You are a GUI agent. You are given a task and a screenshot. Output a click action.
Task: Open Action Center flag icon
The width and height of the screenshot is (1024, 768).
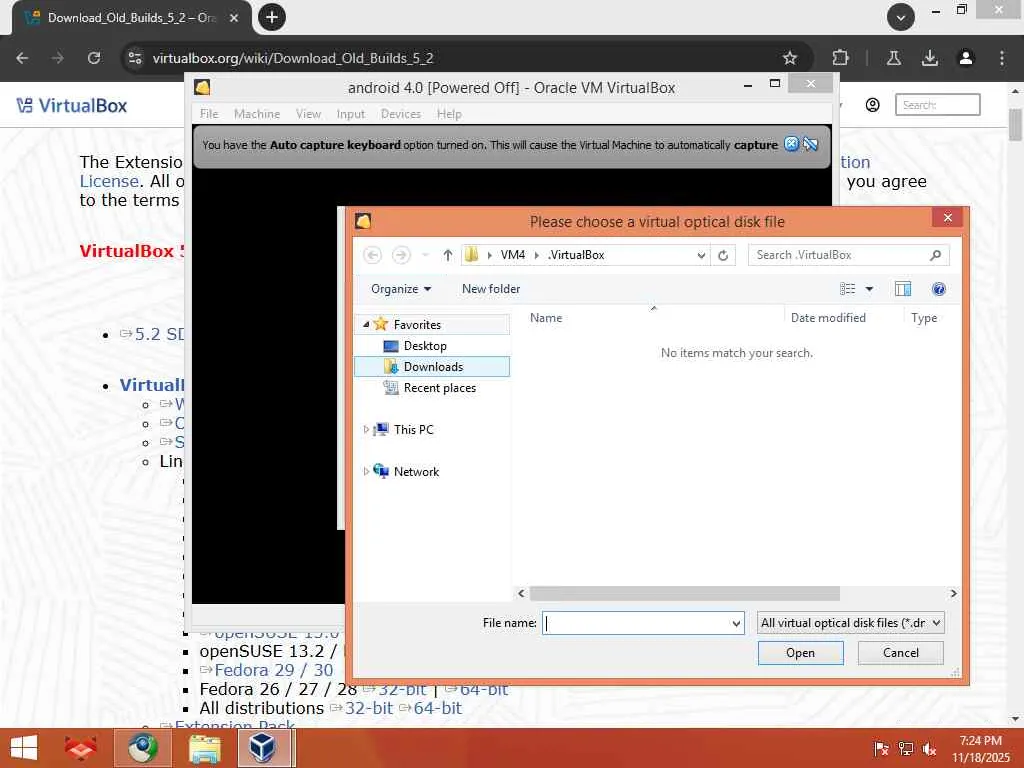pyautogui.click(x=881, y=749)
